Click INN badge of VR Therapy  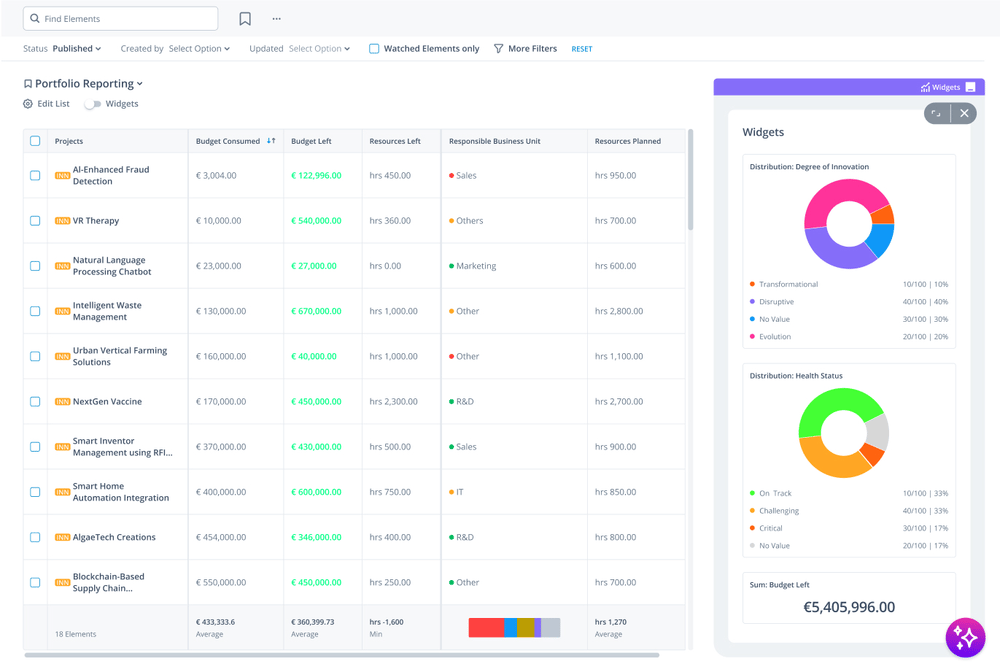click(62, 221)
